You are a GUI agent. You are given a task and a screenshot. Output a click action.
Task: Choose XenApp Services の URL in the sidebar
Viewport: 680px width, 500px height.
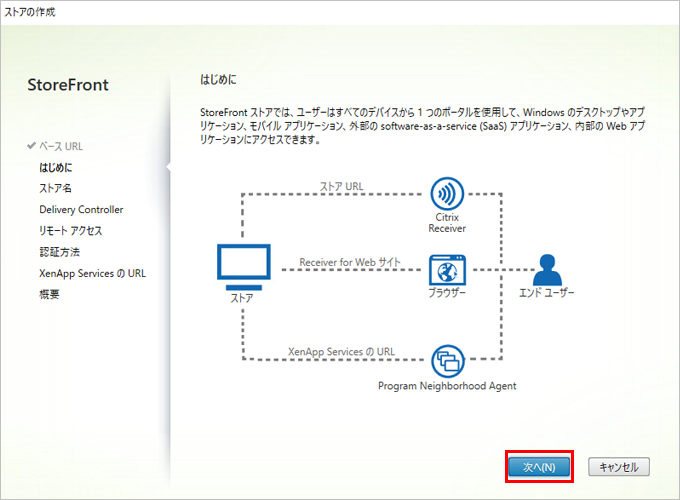(92, 273)
